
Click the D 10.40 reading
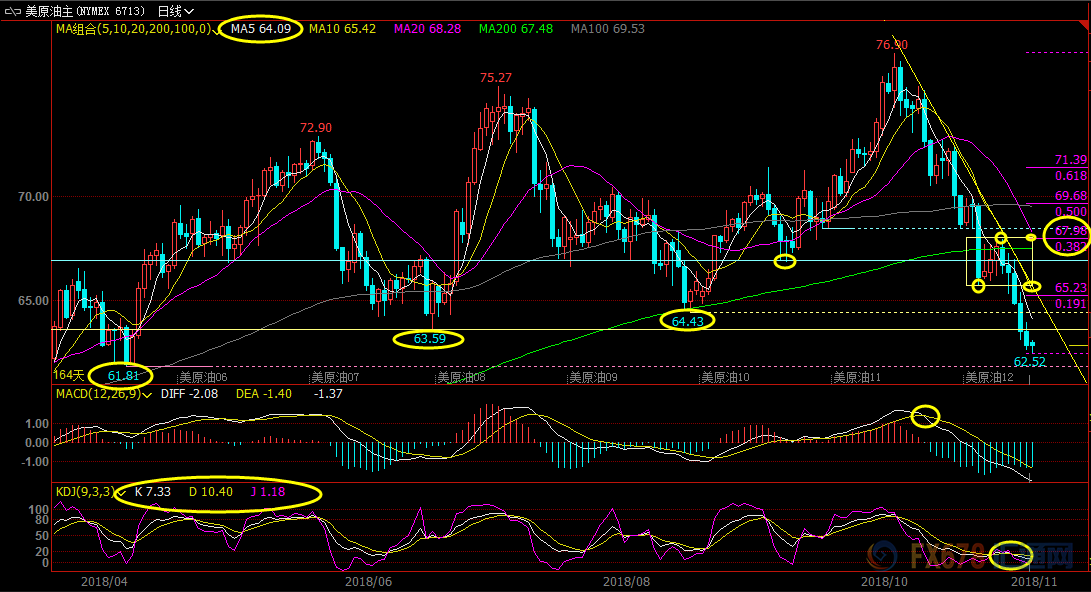pyautogui.click(x=211, y=492)
